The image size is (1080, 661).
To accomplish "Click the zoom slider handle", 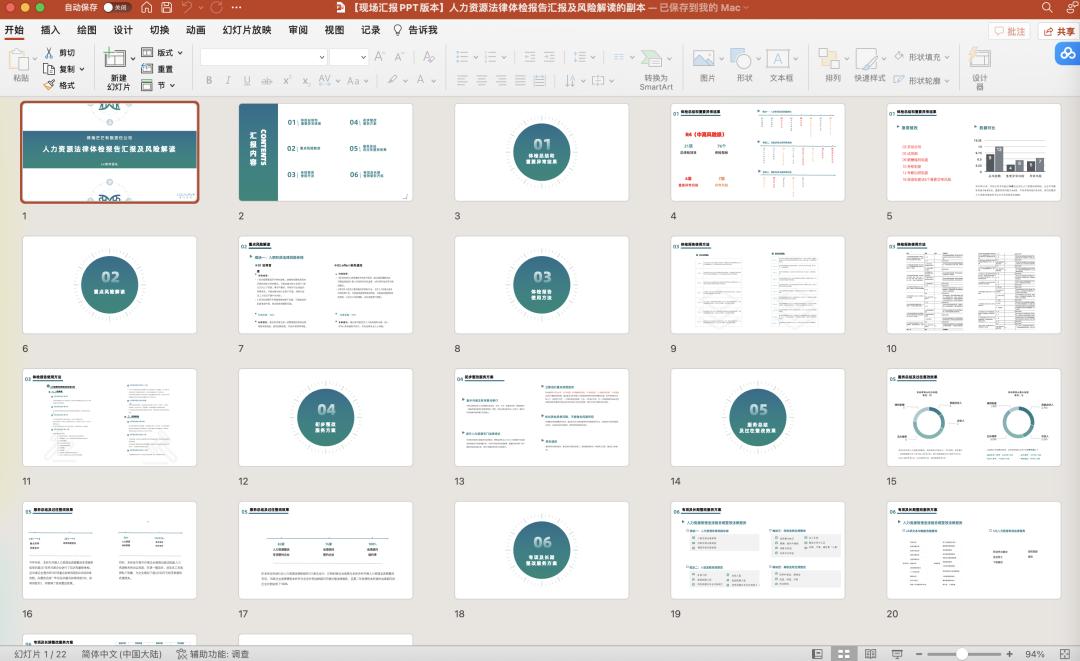I will pyautogui.click(x=962, y=654).
